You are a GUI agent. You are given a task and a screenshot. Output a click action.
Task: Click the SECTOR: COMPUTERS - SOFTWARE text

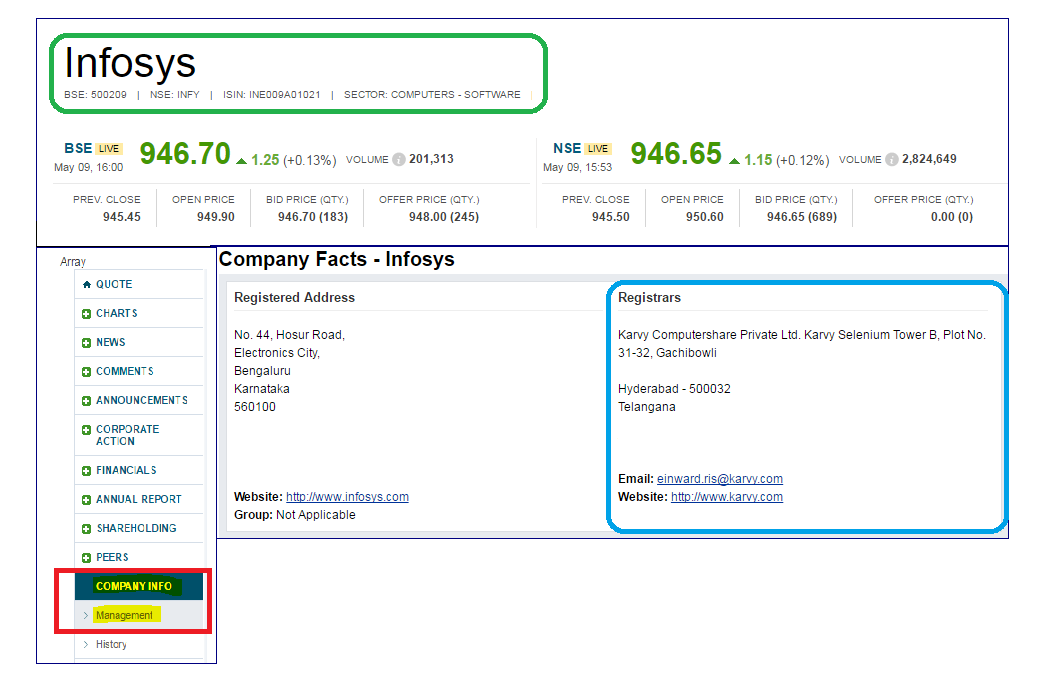click(x=432, y=95)
